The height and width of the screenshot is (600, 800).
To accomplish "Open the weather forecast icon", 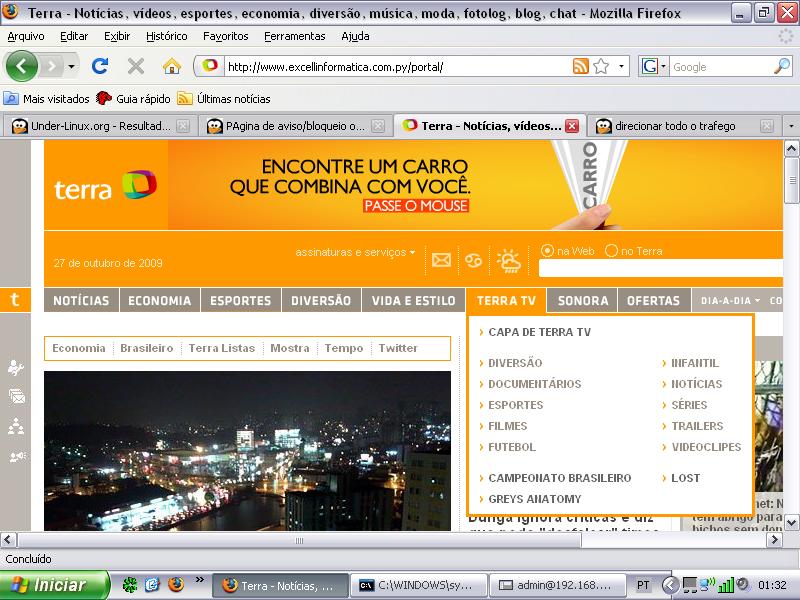I will (x=508, y=261).
